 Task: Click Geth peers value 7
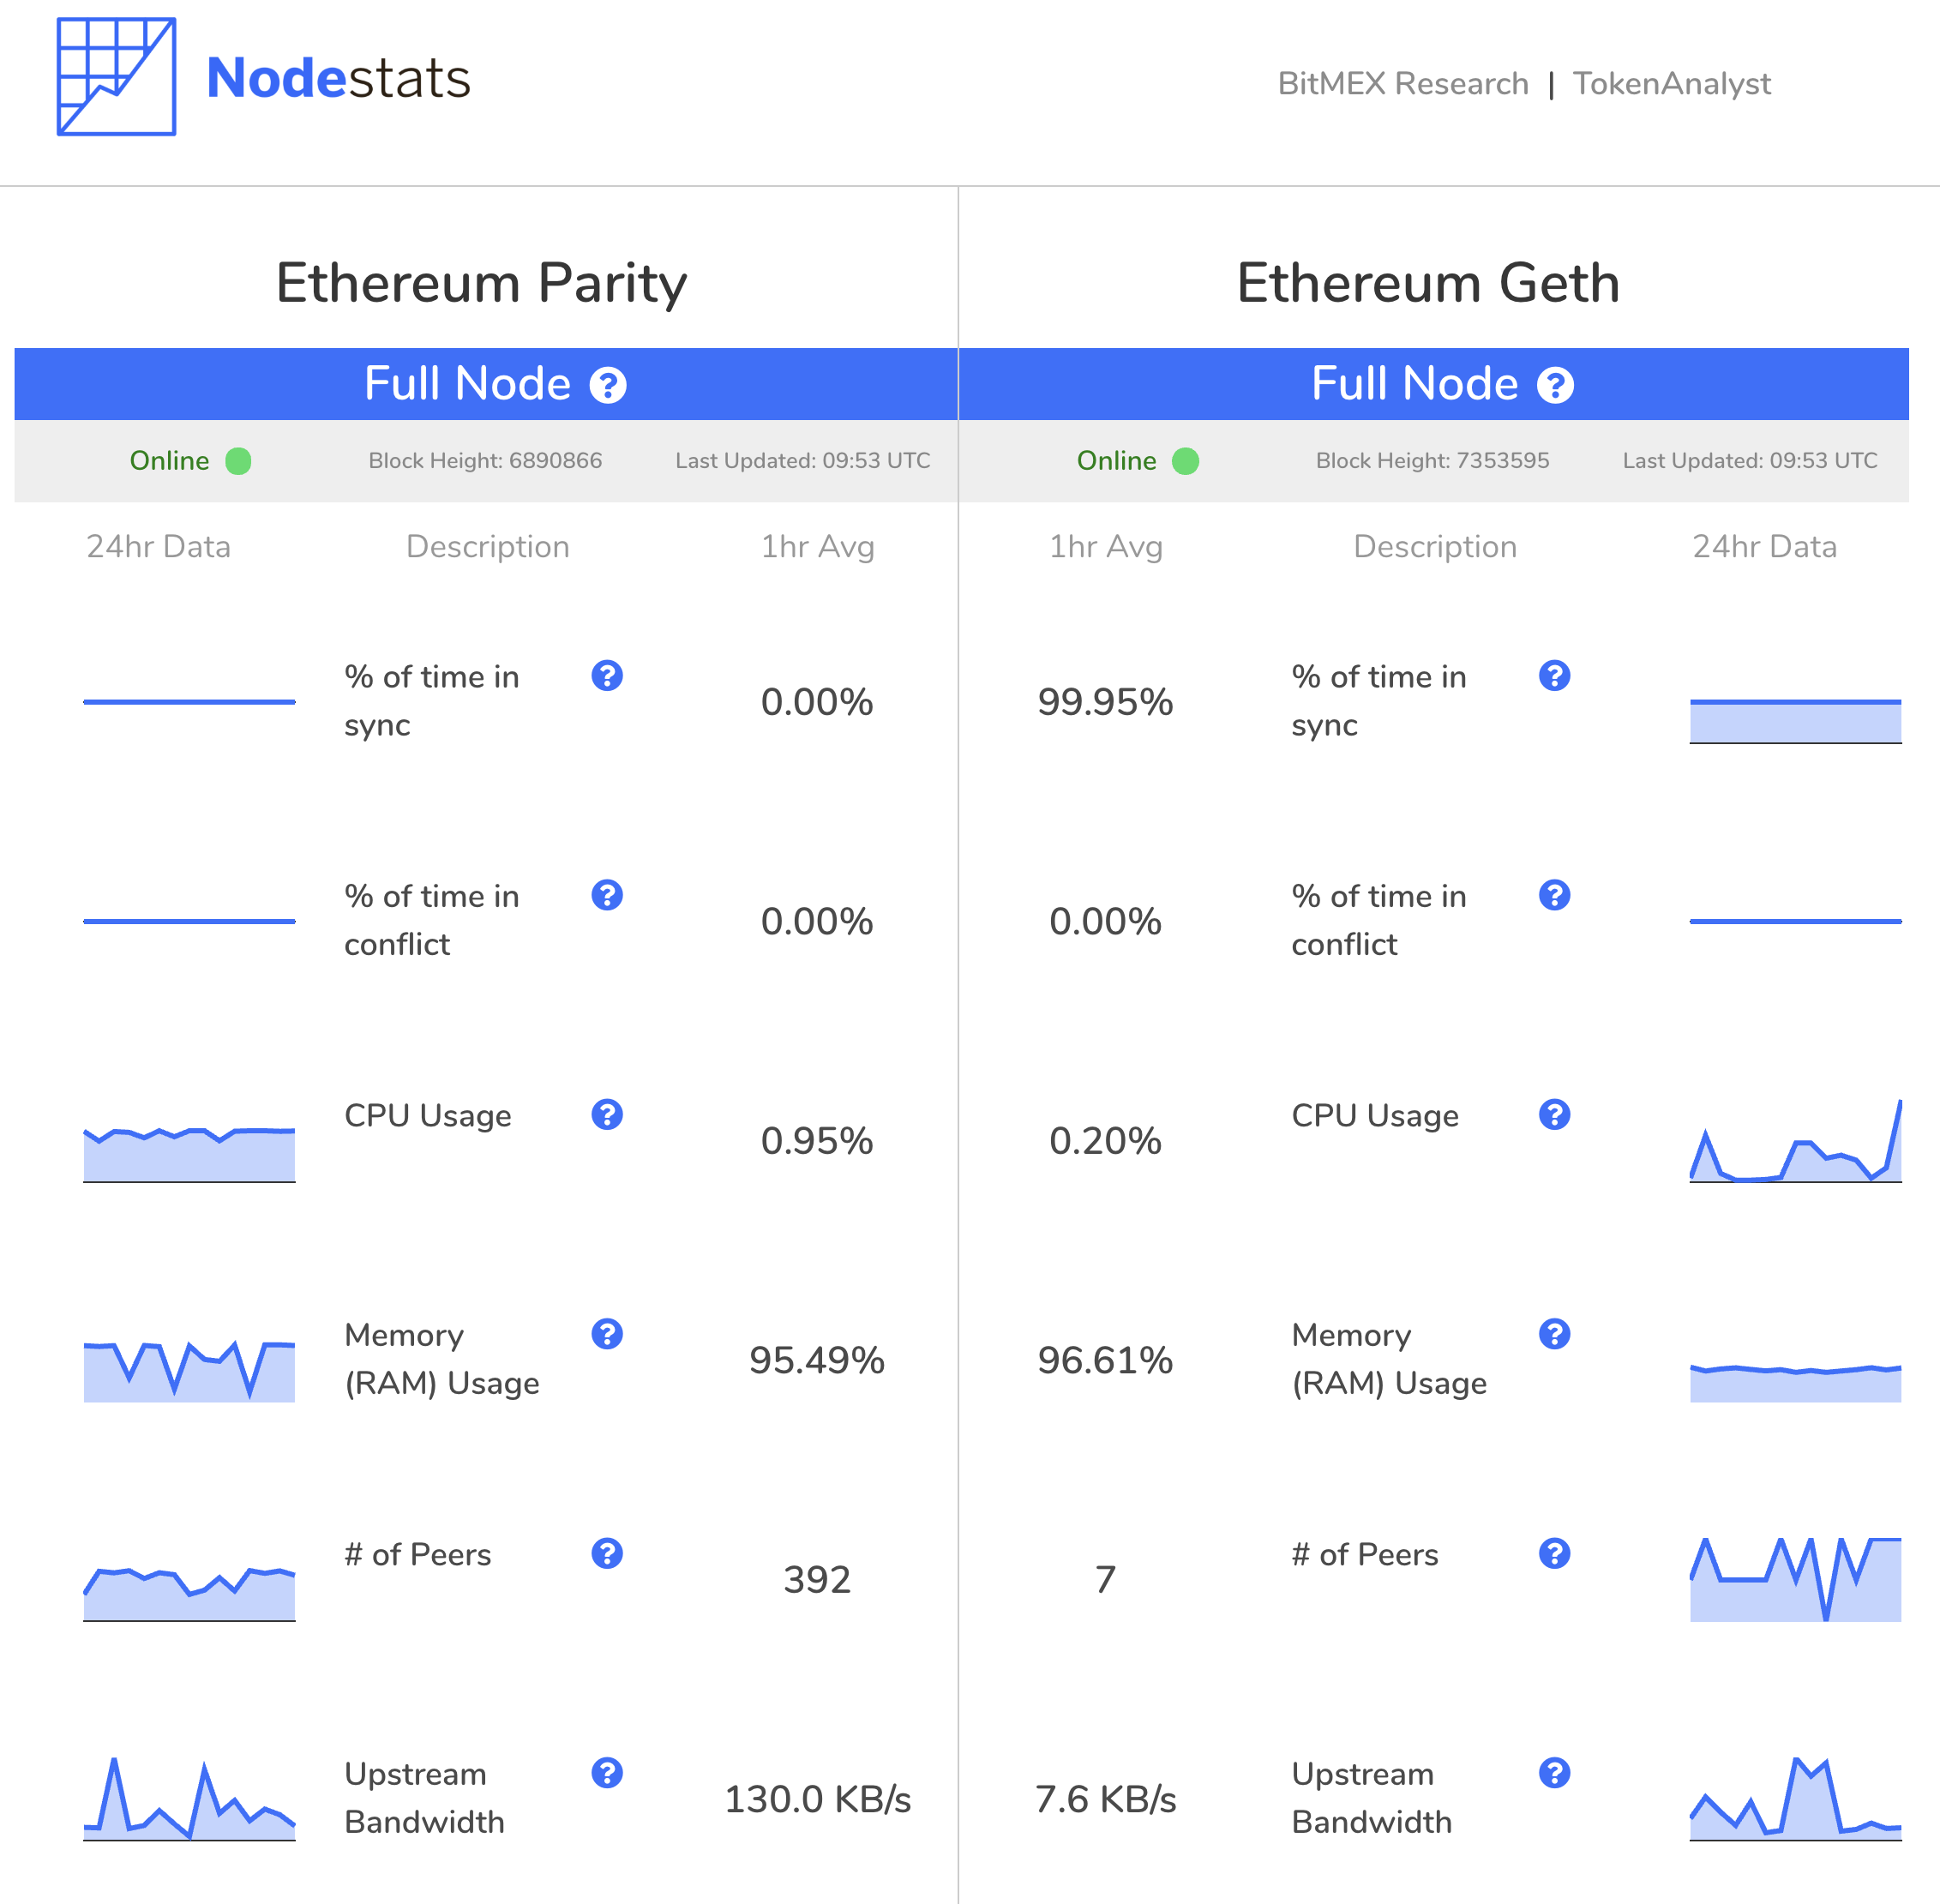1105,1580
